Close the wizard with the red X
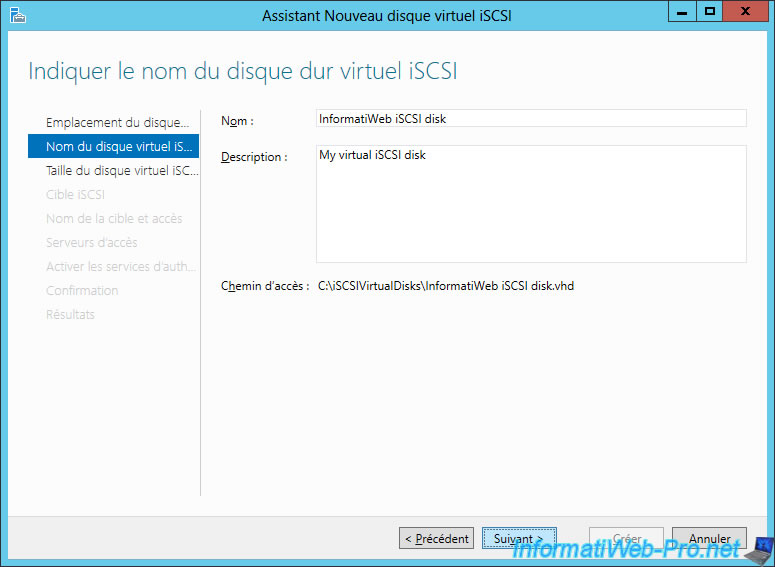Viewport: 775px width, 567px height. (x=747, y=12)
